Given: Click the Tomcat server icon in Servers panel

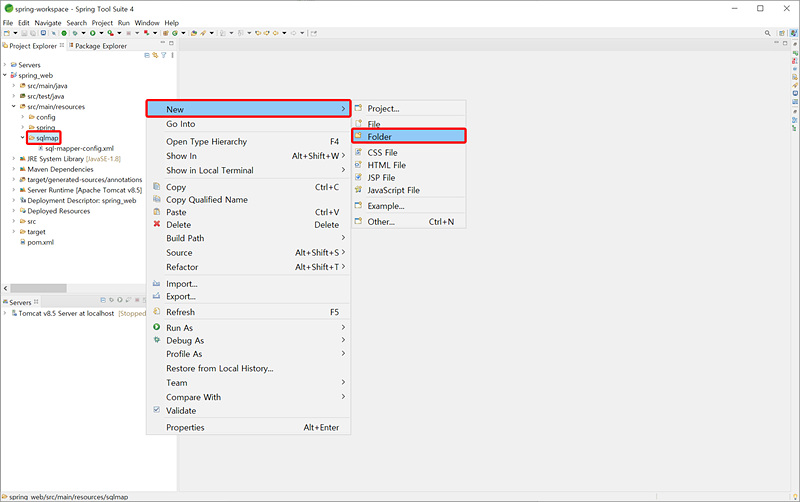Looking at the screenshot, I should (x=14, y=313).
